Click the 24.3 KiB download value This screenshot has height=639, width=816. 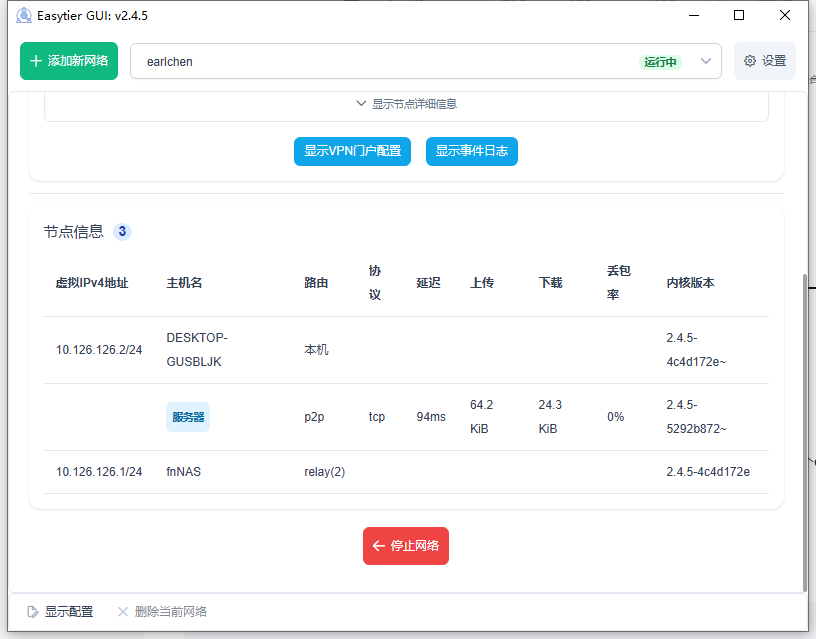(x=550, y=417)
